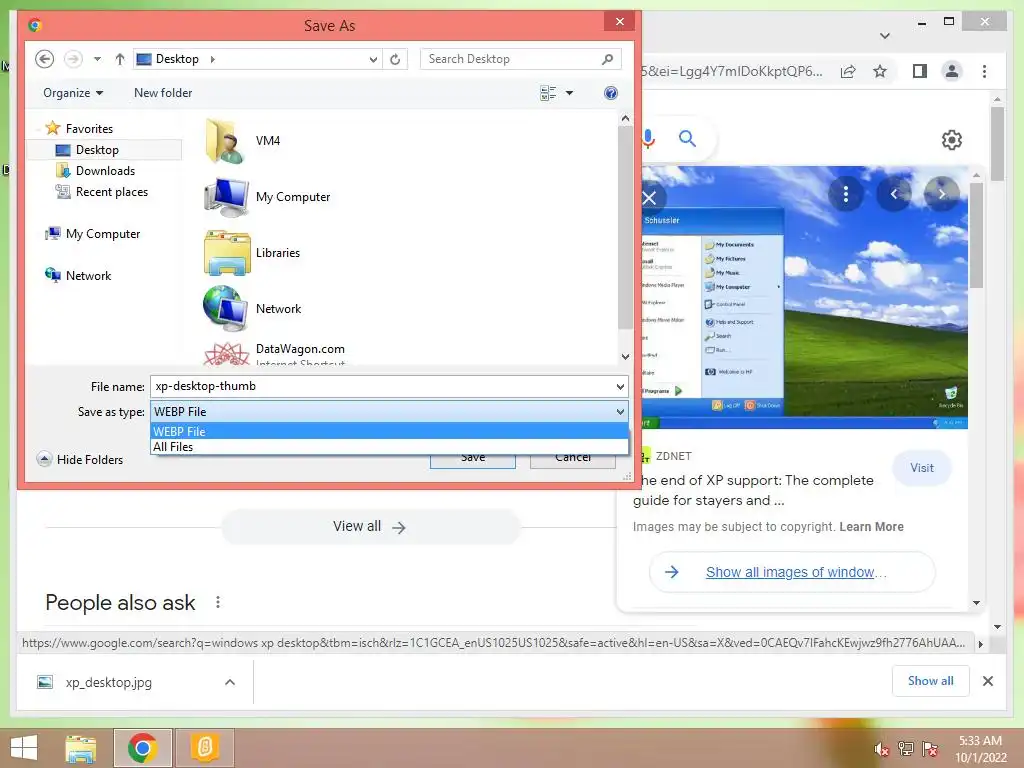Click the Save button
The height and width of the screenshot is (768, 1024).
(x=473, y=458)
